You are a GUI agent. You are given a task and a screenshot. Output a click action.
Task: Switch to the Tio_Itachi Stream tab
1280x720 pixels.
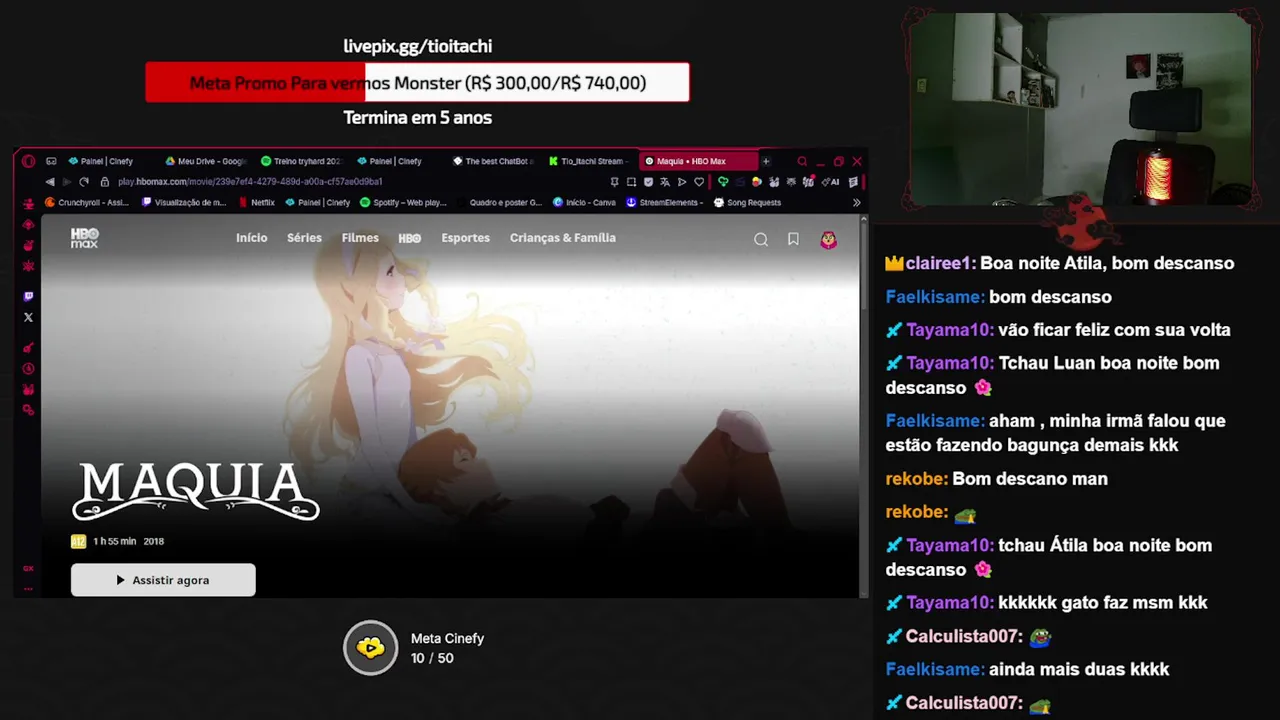588,161
